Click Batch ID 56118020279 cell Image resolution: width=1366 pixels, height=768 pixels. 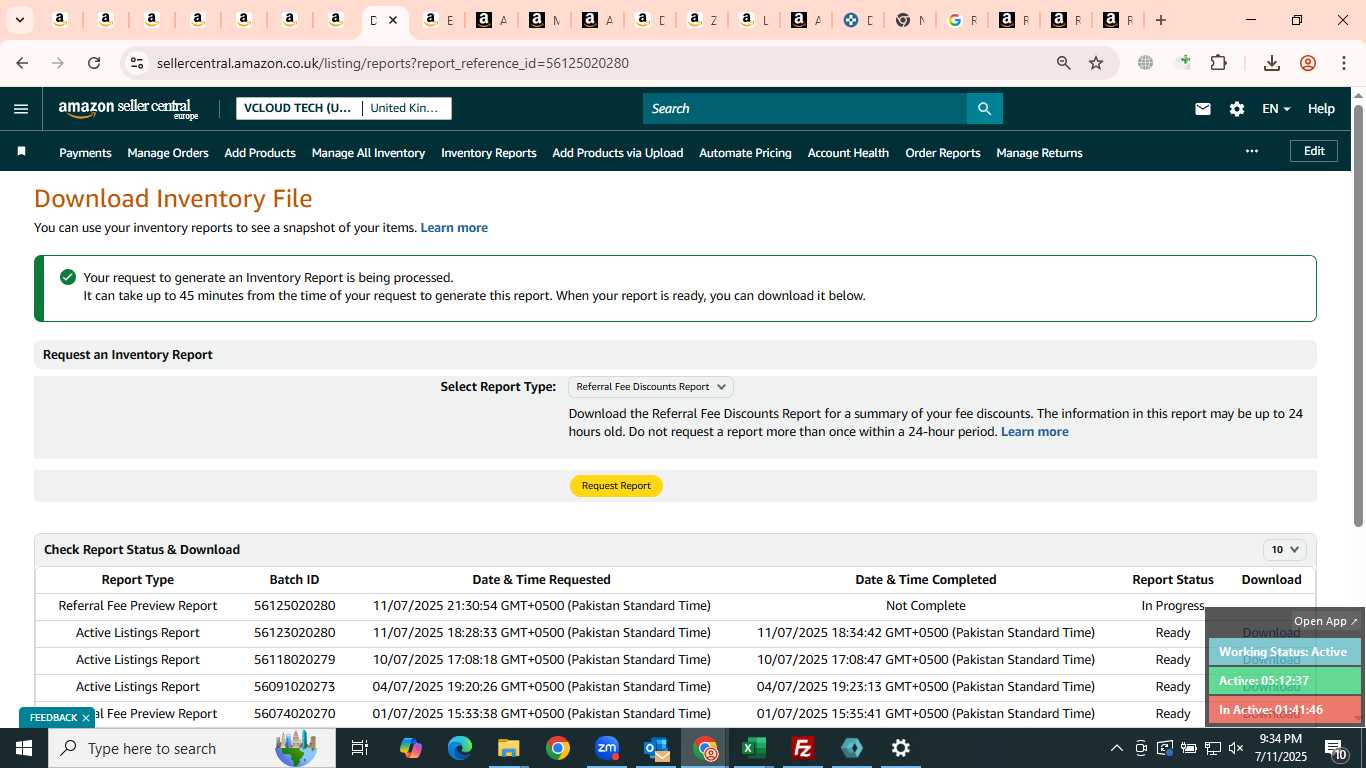(x=294, y=660)
